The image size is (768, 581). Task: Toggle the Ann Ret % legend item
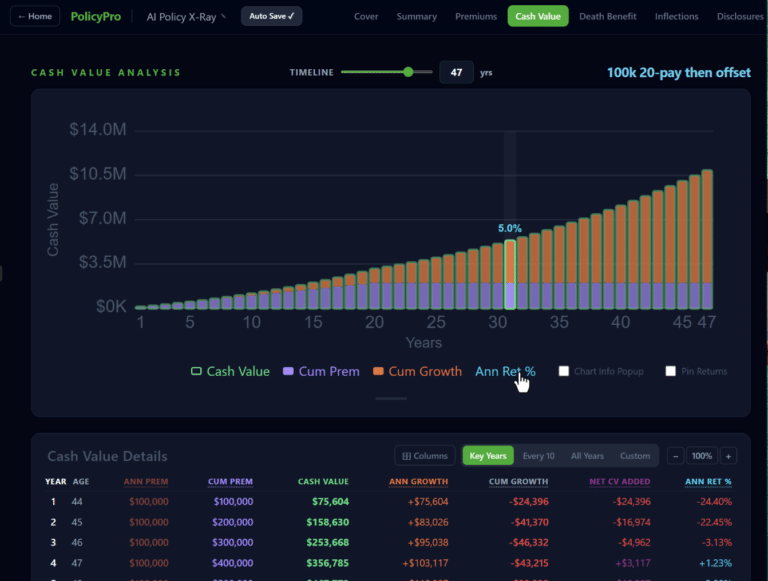point(505,371)
